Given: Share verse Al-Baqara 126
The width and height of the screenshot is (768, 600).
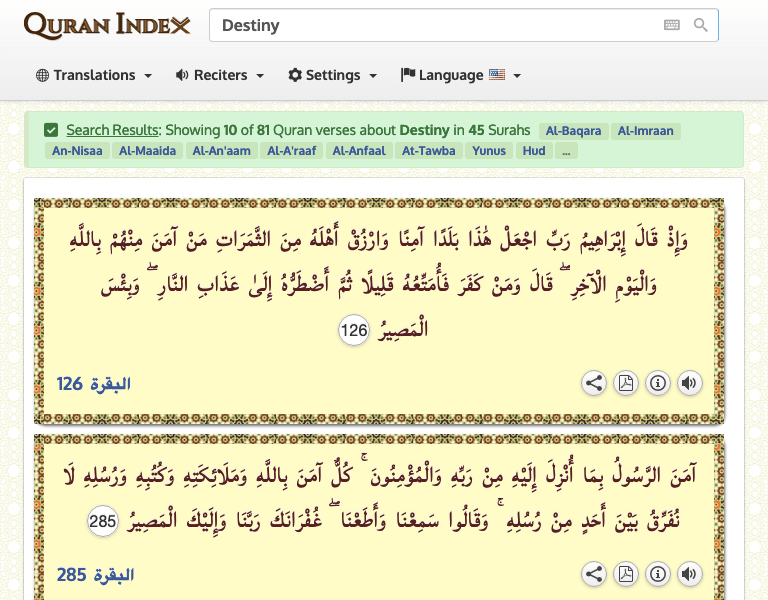Looking at the screenshot, I should click(x=594, y=383).
